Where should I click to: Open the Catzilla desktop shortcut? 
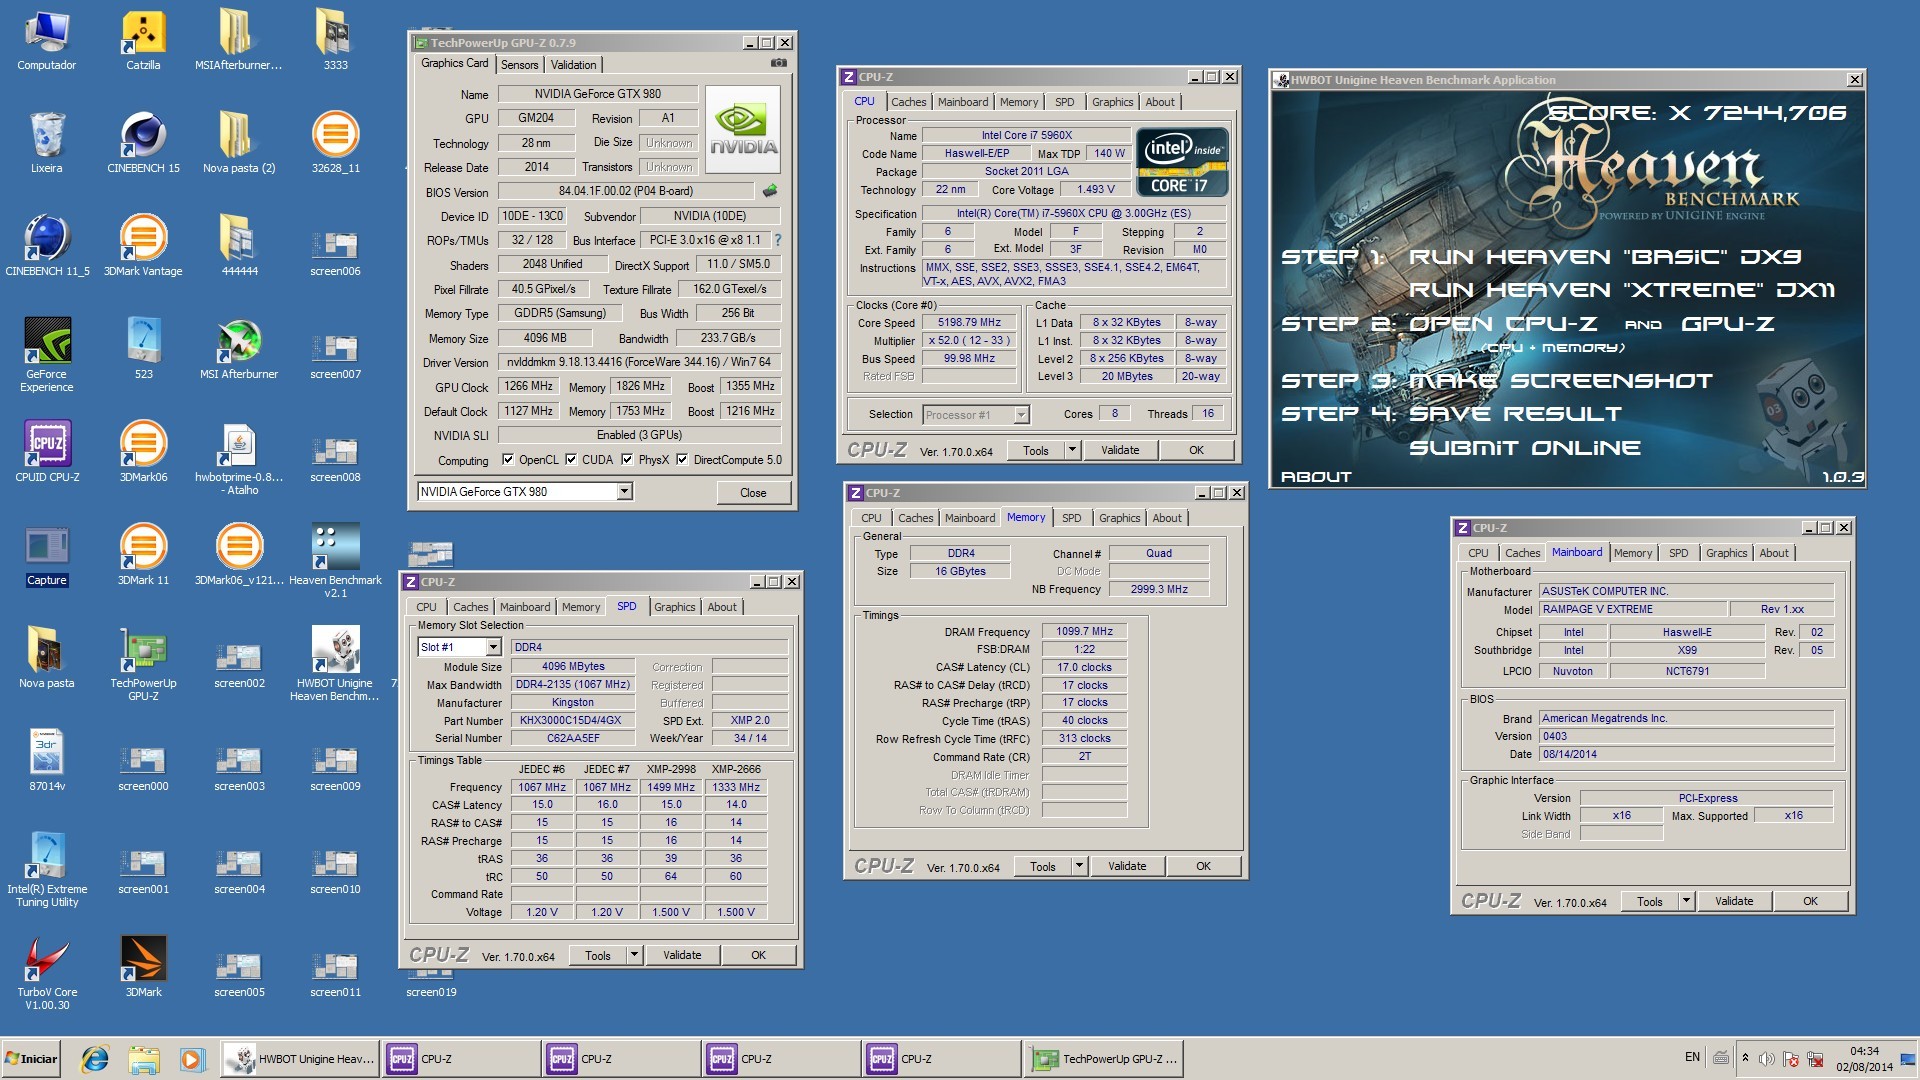[143, 40]
